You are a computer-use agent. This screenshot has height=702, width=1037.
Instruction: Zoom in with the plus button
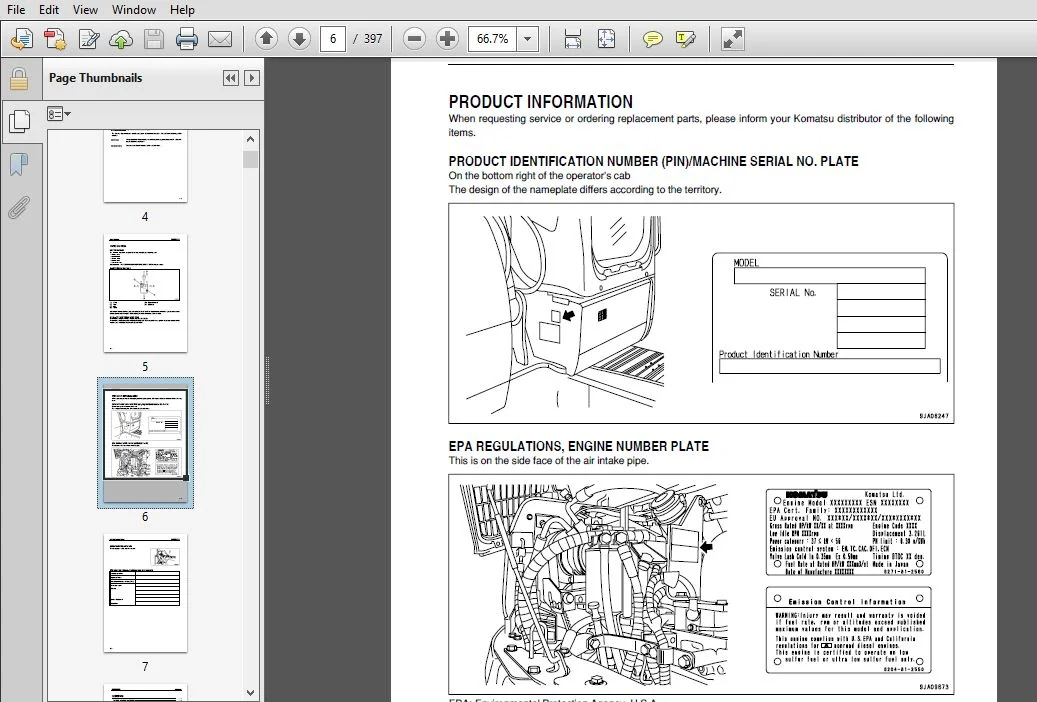coord(448,39)
